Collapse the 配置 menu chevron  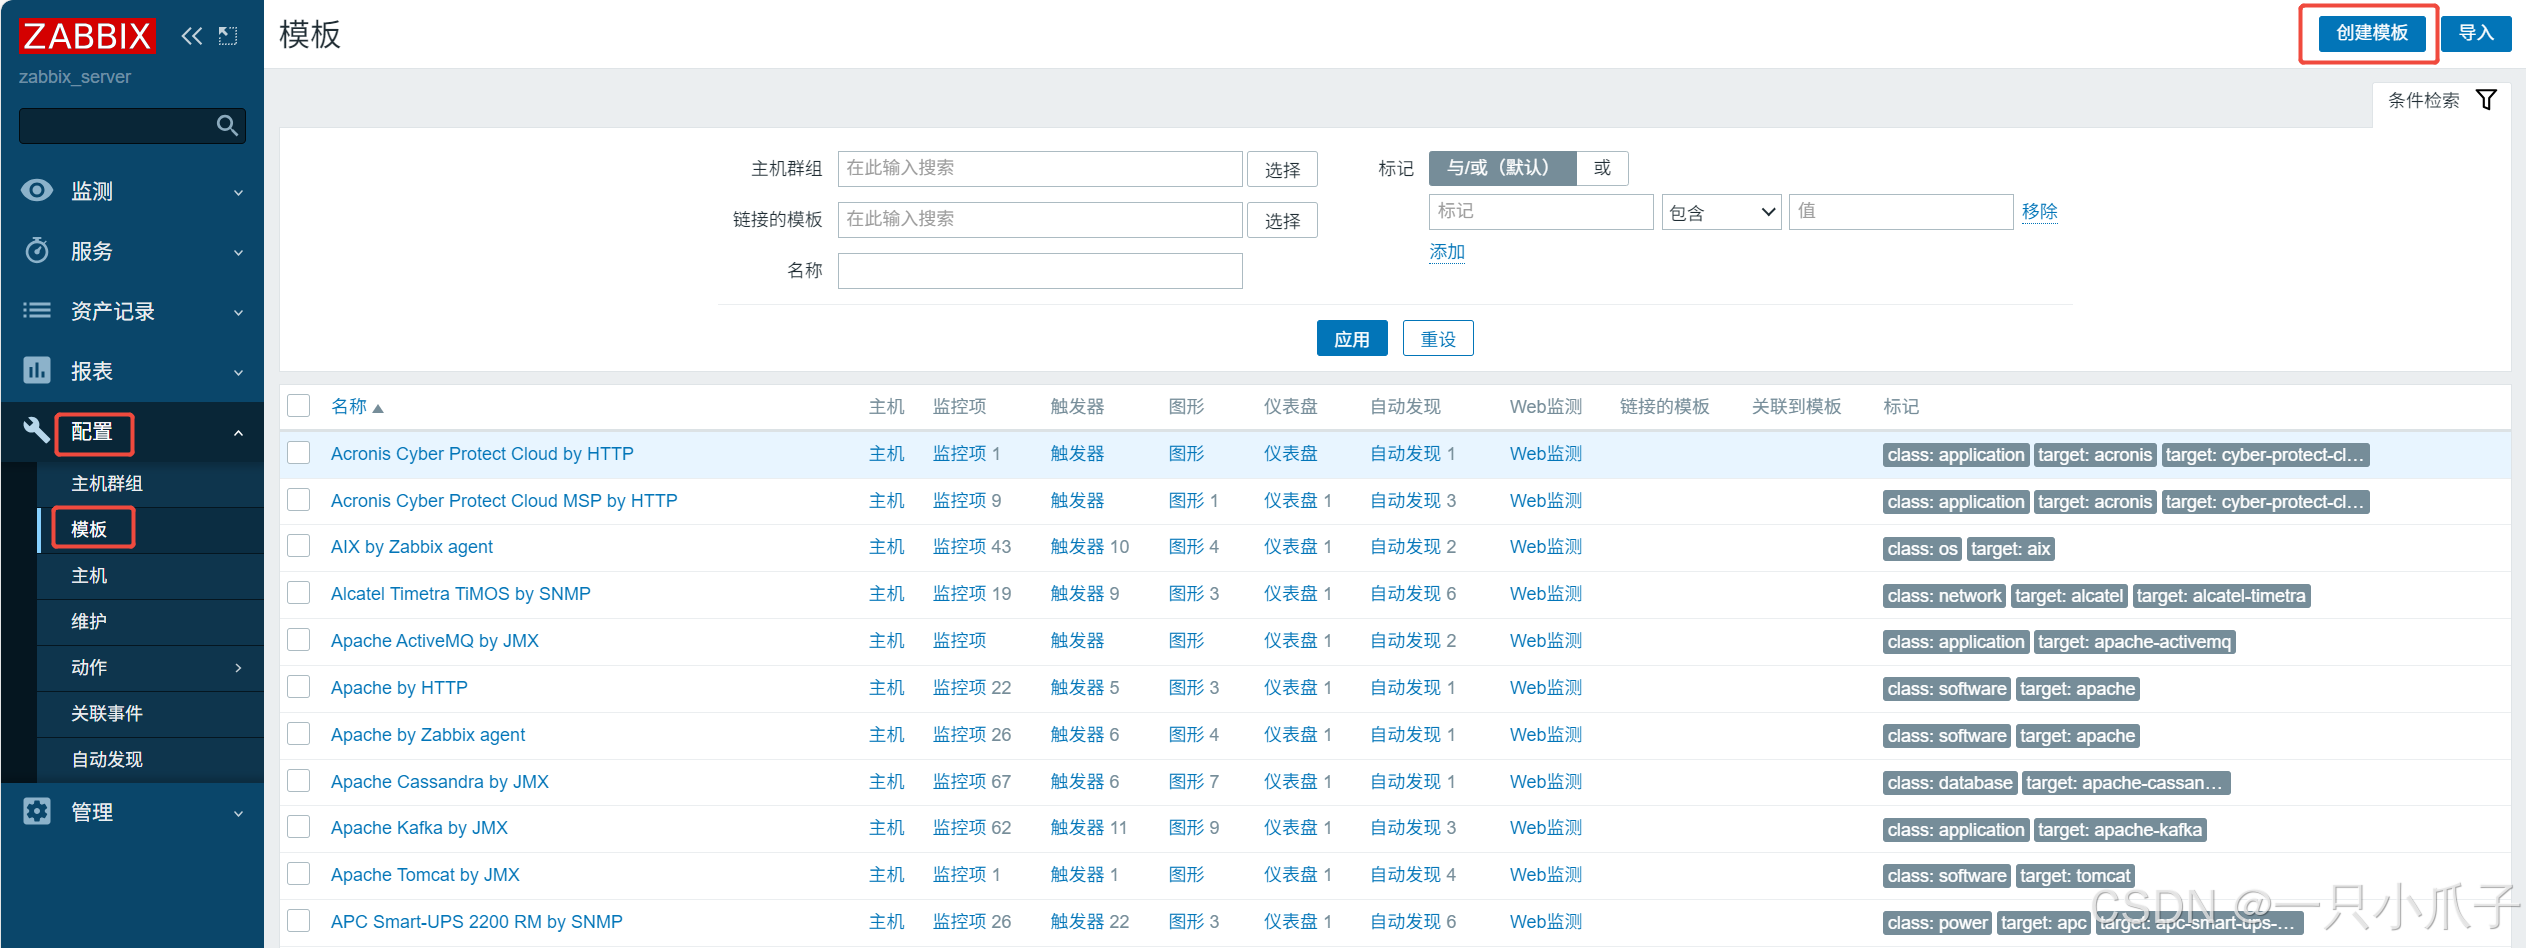click(x=238, y=432)
